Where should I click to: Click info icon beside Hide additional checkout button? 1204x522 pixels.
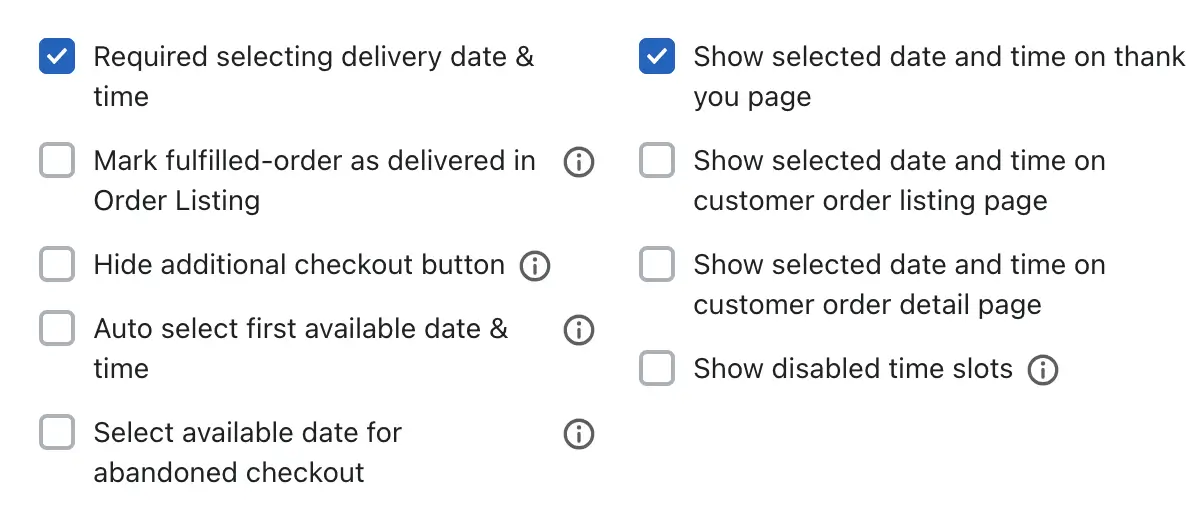[535, 266]
